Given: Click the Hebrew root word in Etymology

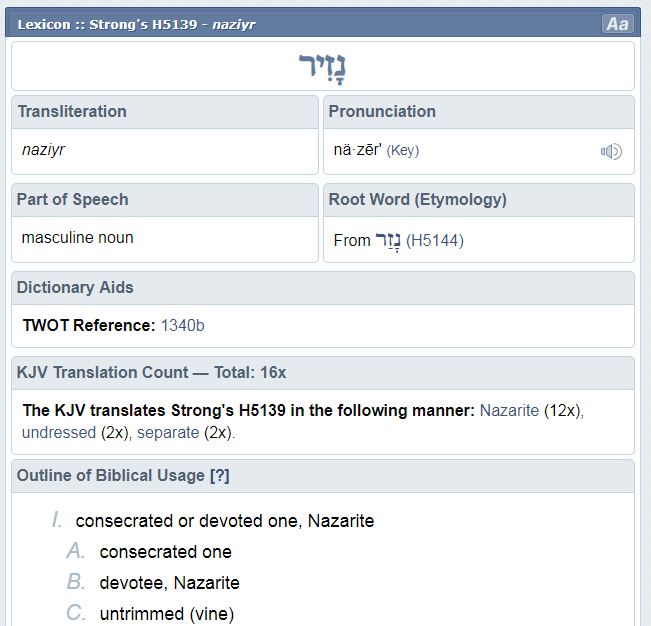Looking at the screenshot, I should 387,240.
